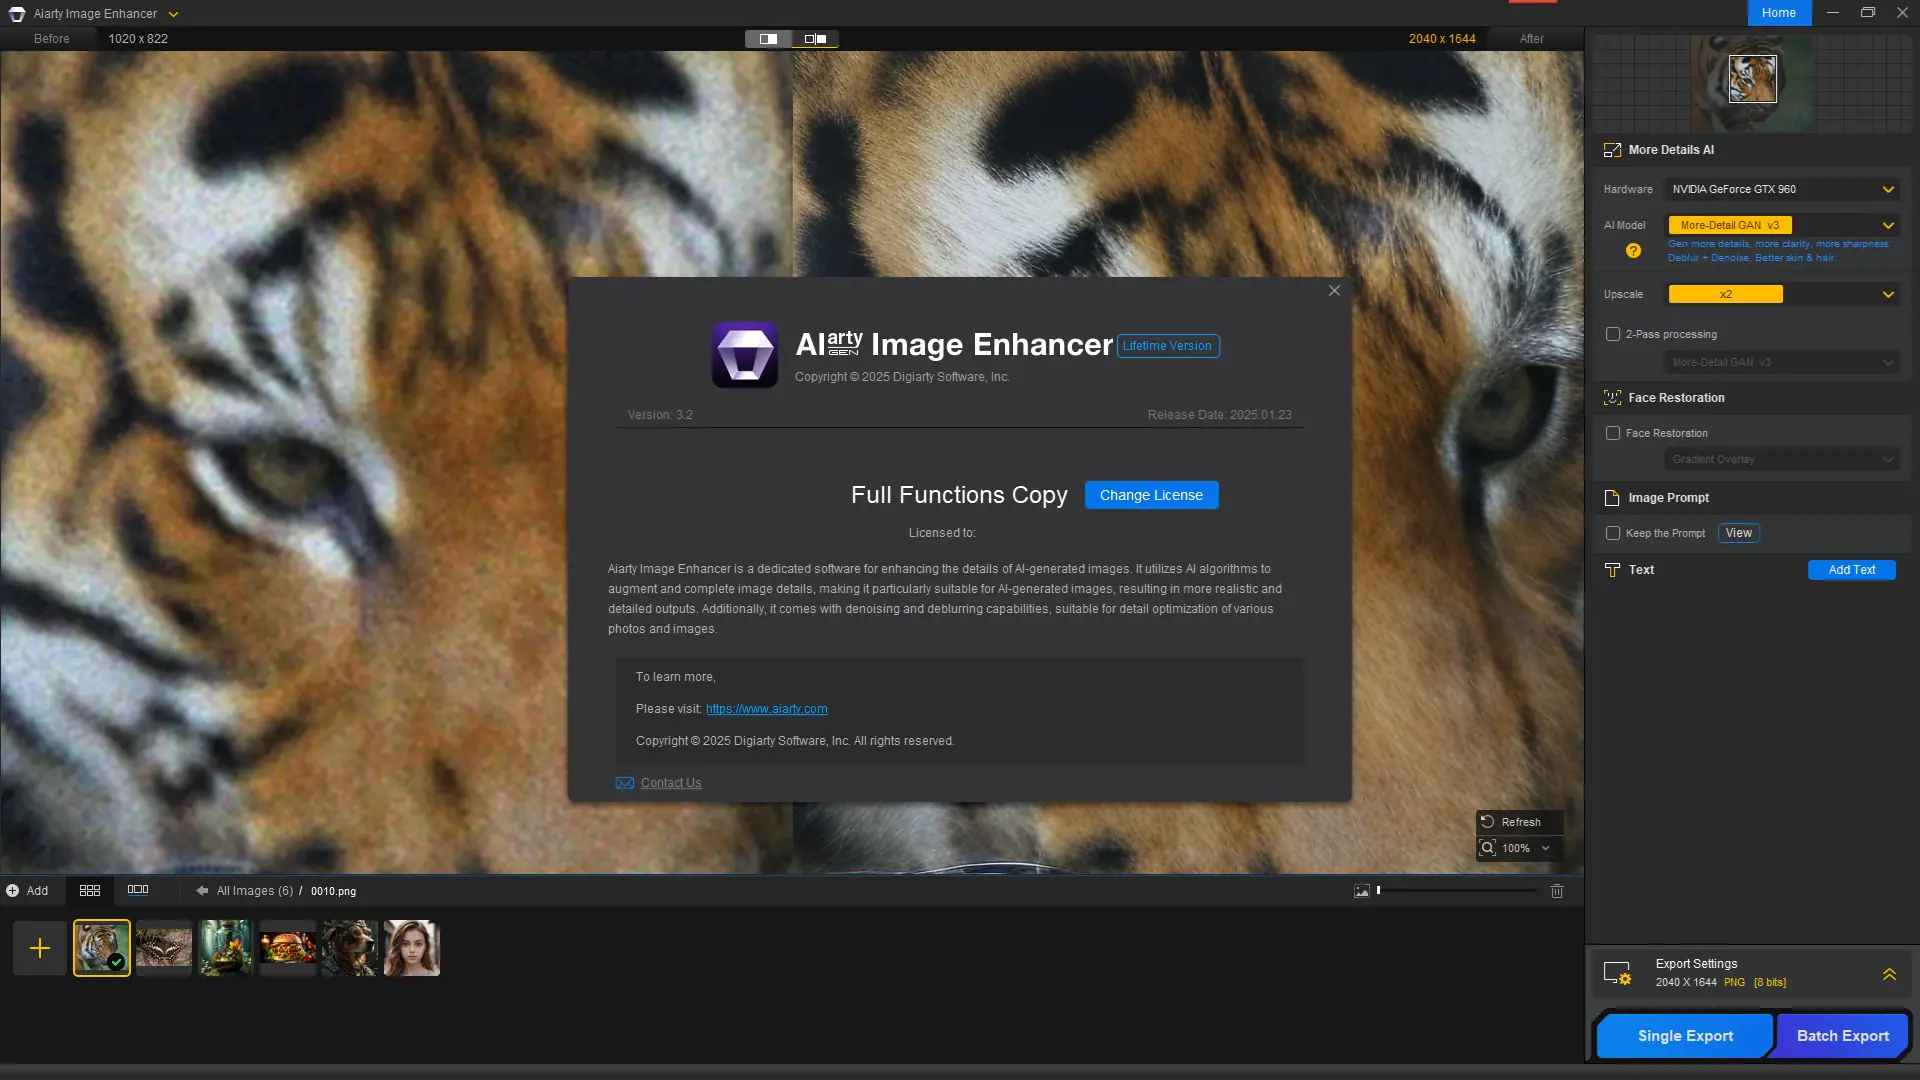Check the Keep the Prompt option
The width and height of the screenshot is (1920, 1080).
point(1613,533)
